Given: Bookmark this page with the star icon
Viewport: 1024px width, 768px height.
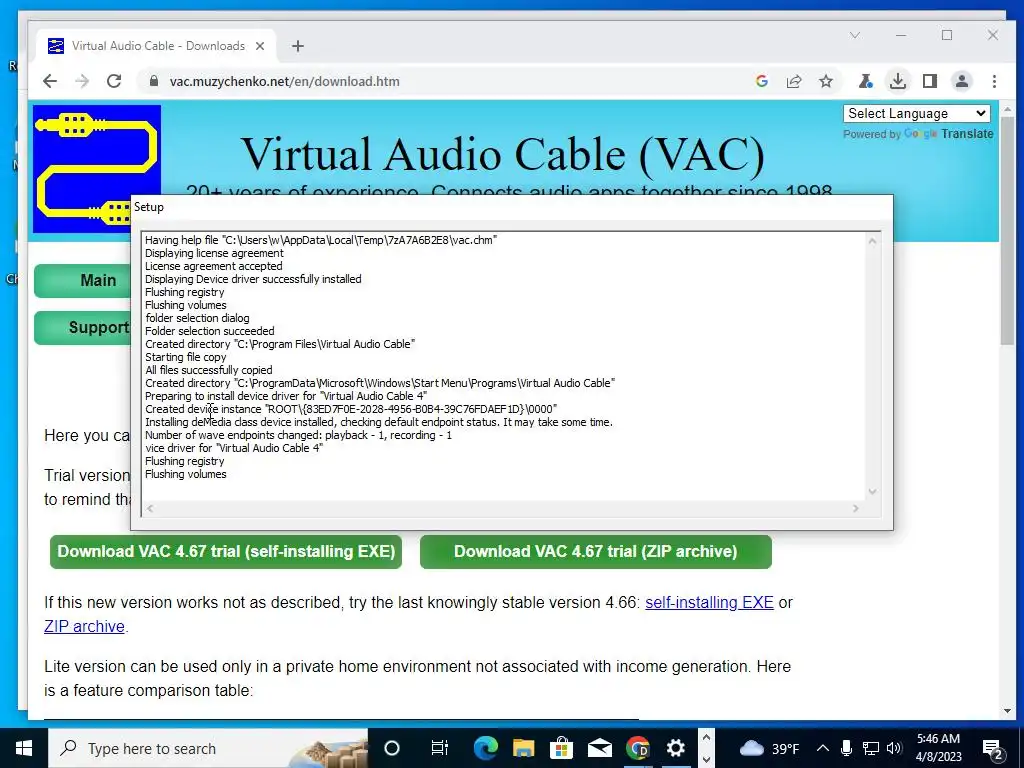Looking at the screenshot, I should pos(826,81).
